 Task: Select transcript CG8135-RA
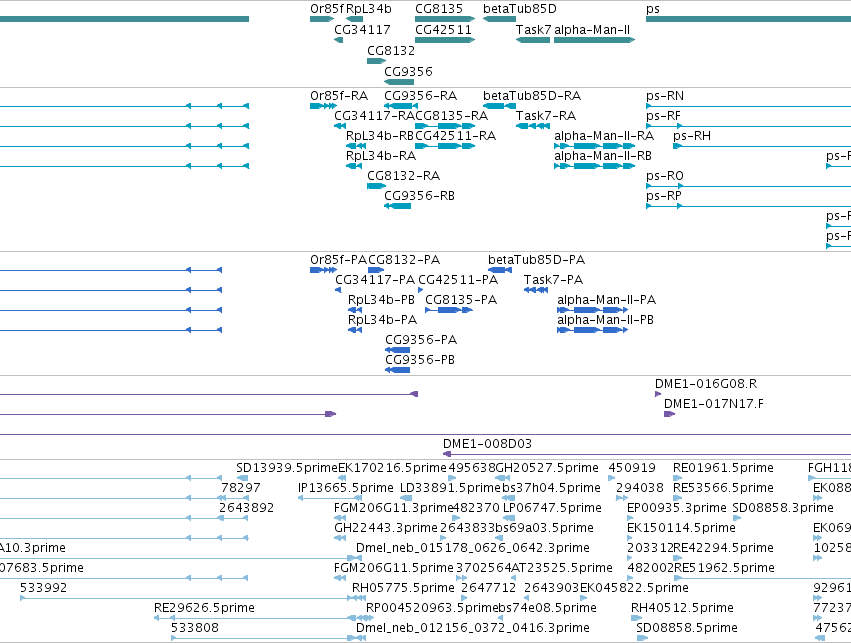point(452,116)
